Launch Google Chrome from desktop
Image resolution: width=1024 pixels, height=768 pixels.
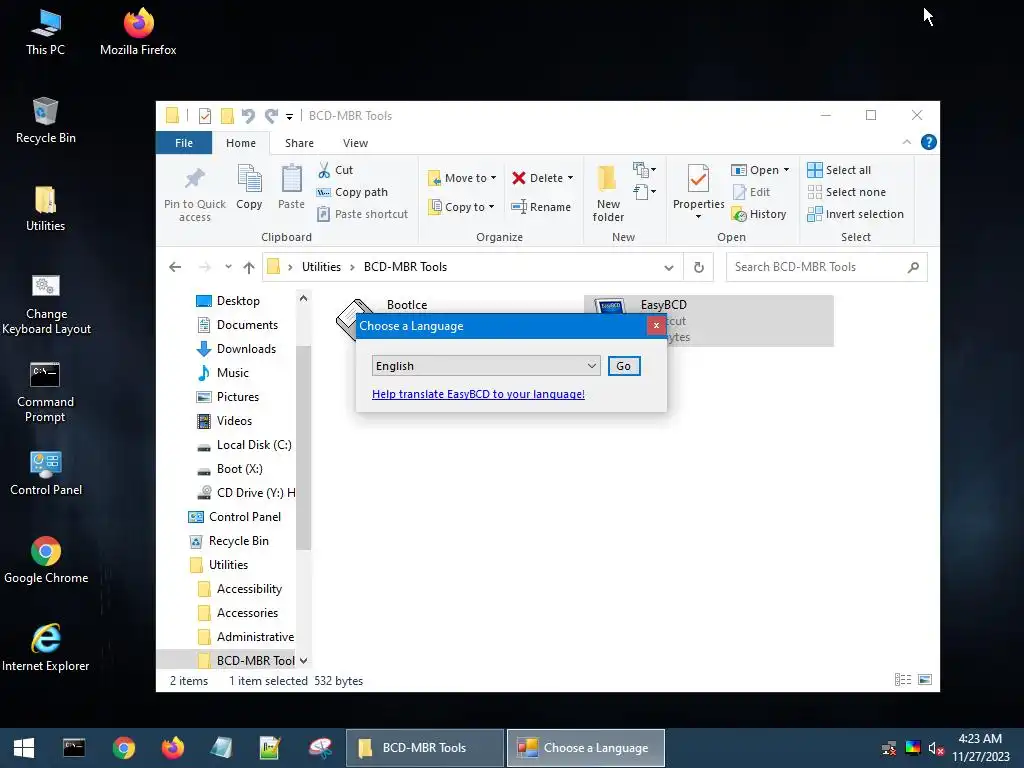click(45, 560)
